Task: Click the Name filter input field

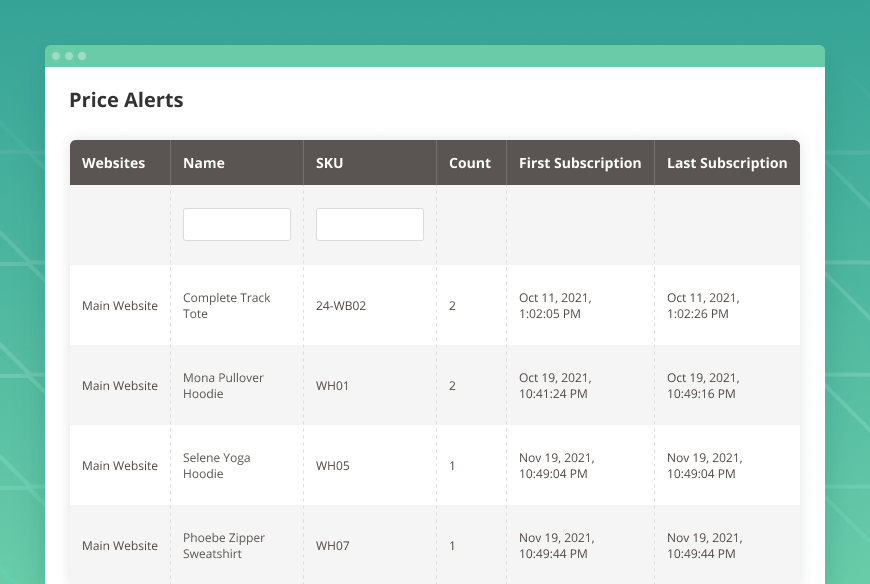Action: point(236,224)
